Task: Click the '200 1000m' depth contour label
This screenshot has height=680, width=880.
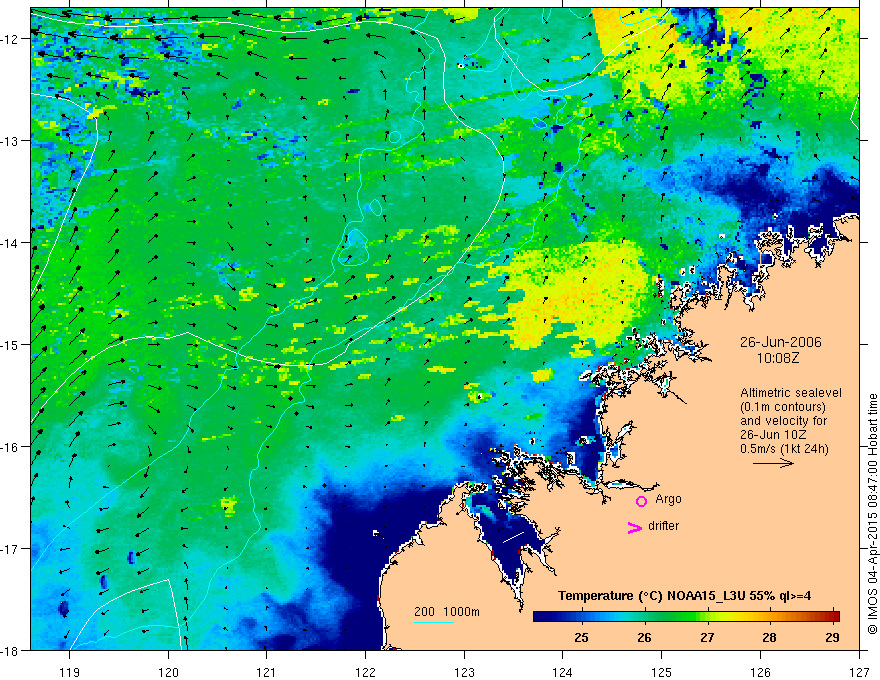Action: point(447,612)
